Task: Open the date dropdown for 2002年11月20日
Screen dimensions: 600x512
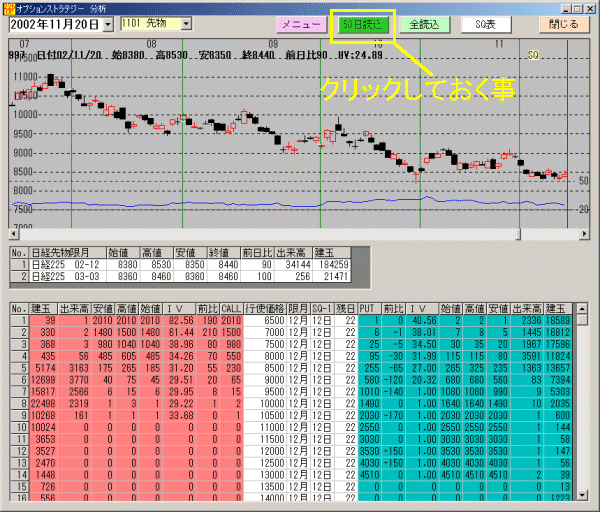Action: click(109, 25)
